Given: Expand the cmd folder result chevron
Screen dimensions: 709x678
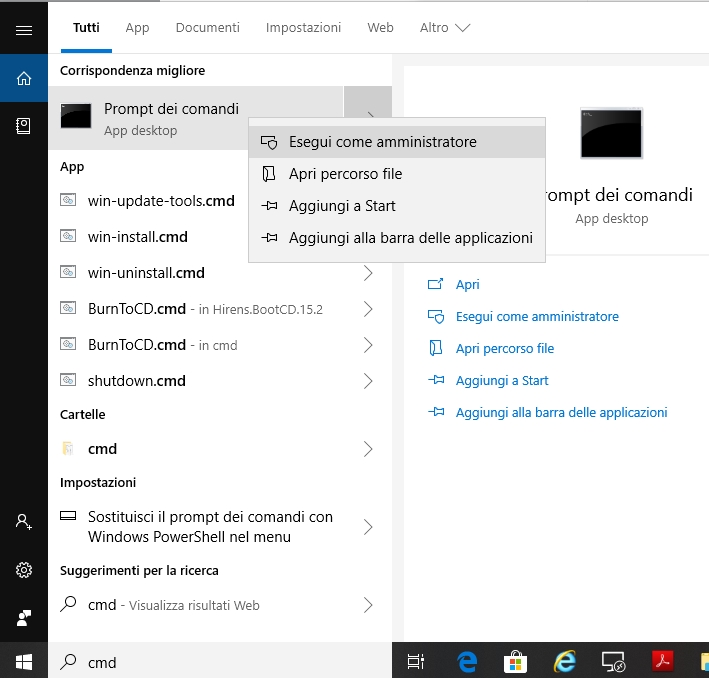Looking at the screenshot, I should pyautogui.click(x=368, y=449).
